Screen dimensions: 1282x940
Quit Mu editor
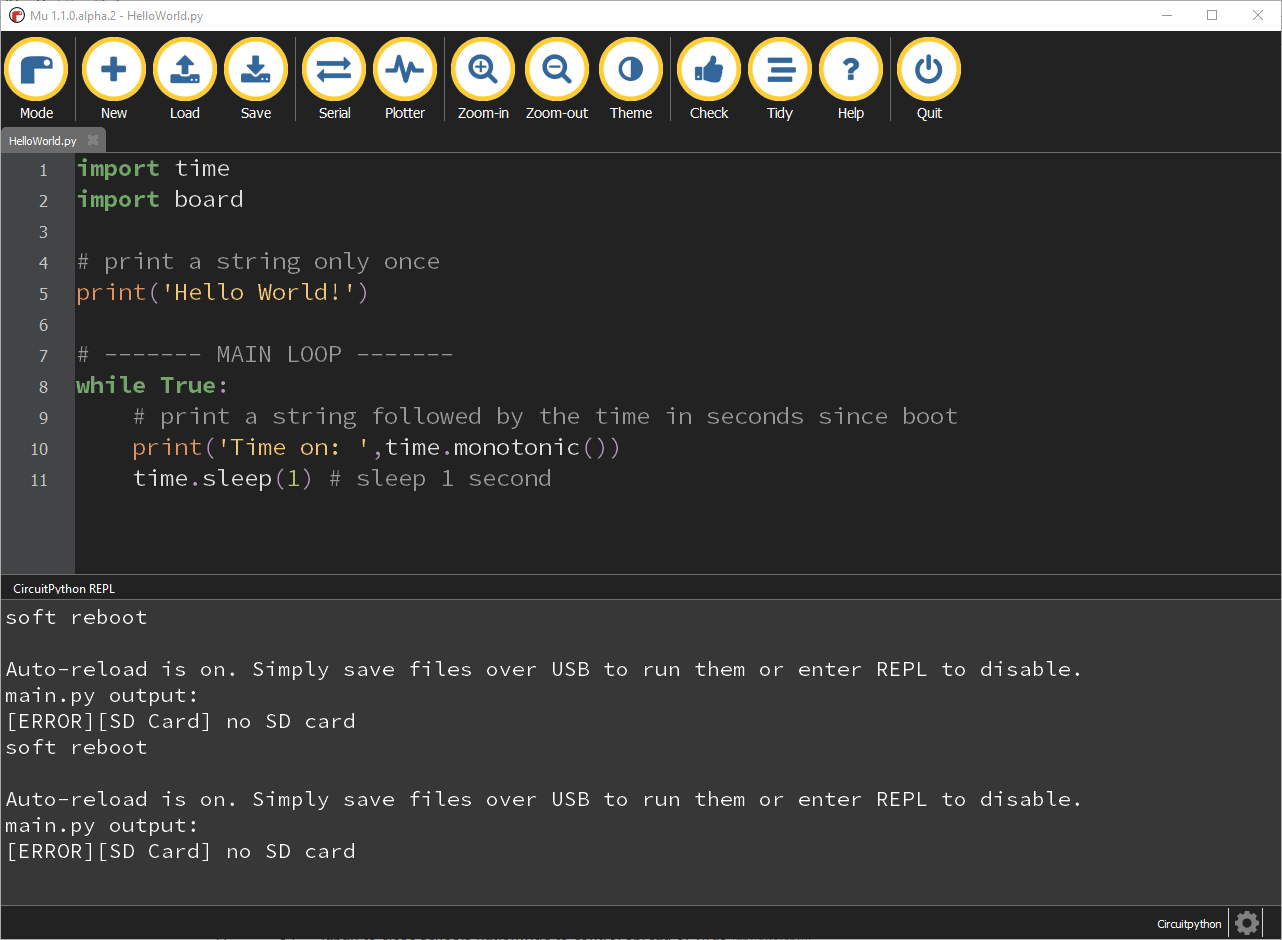[929, 80]
